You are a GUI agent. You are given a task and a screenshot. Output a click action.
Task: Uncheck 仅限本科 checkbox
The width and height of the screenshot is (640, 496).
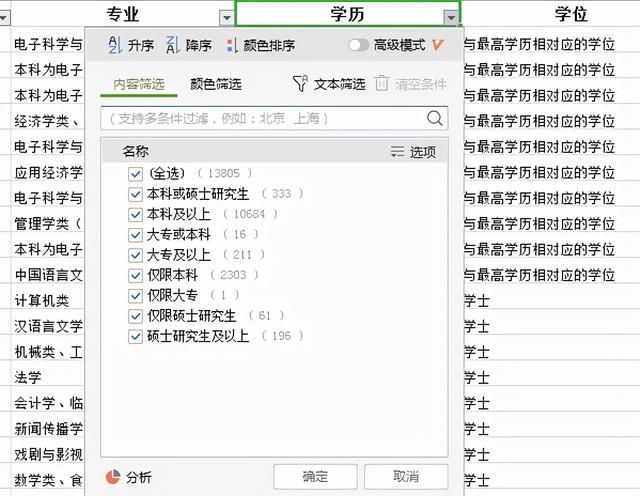tap(135, 276)
